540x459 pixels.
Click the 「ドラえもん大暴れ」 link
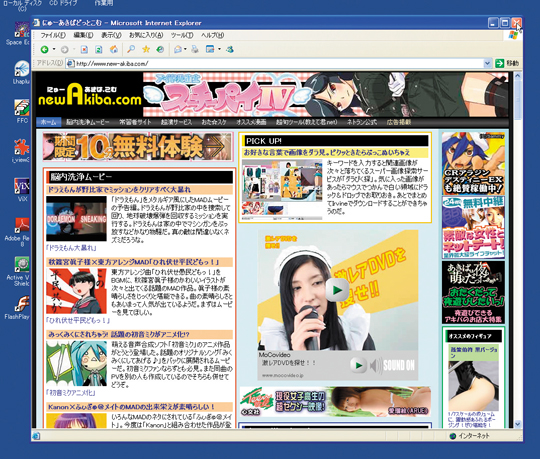[x=71, y=248]
